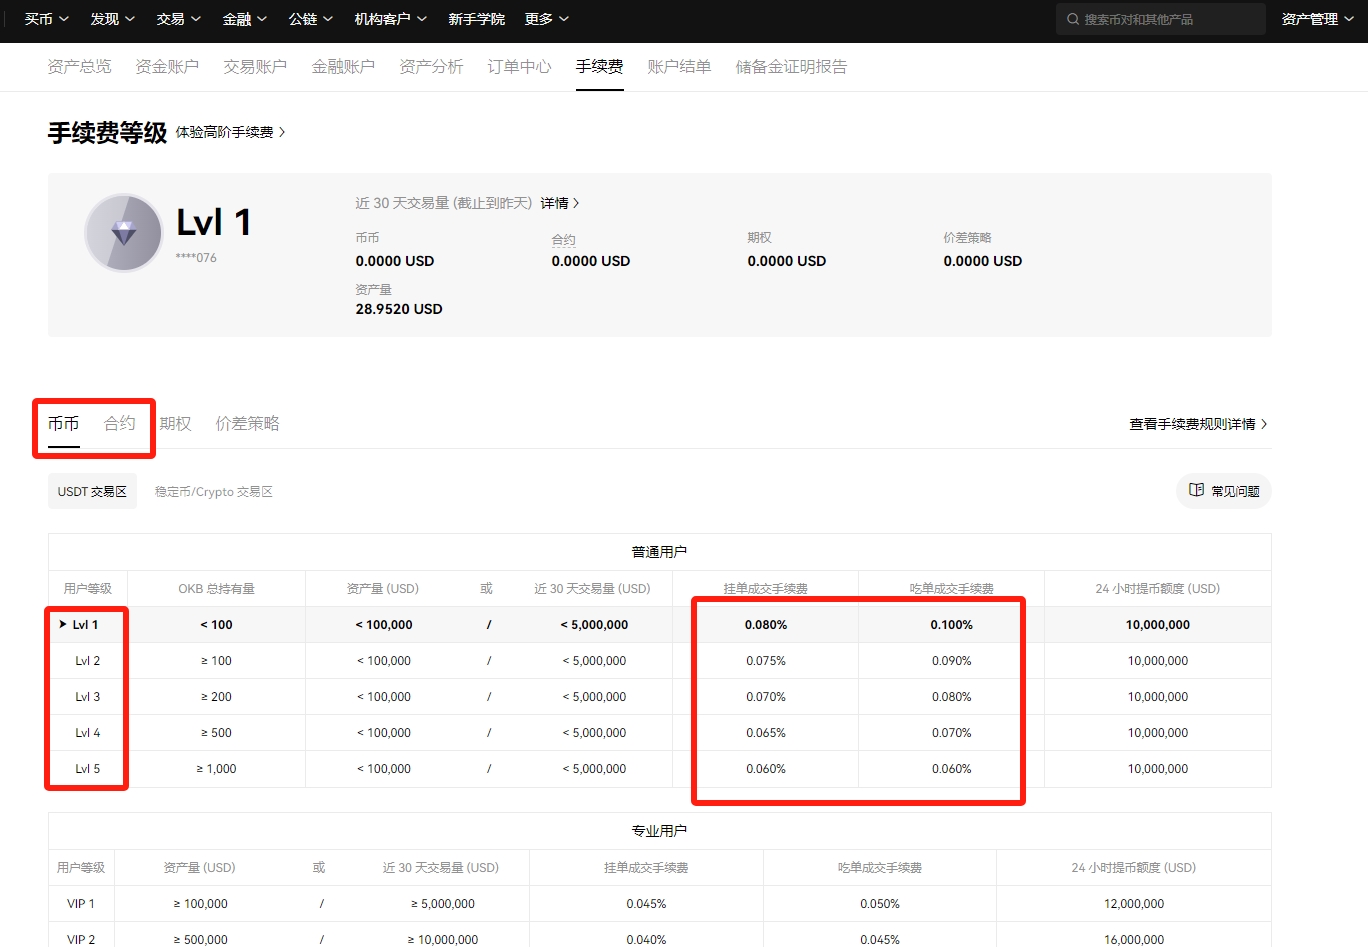Expand the 资产管理 dropdown
The image size is (1368, 947).
1318,19
